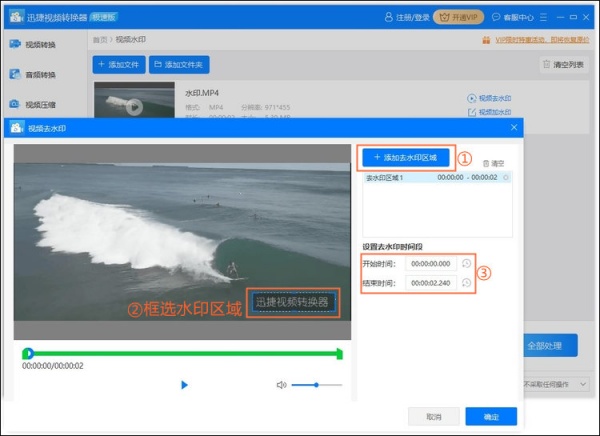600x436 pixels.
Task: Mute audio with the speaker icon
Action: pos(282,385)
